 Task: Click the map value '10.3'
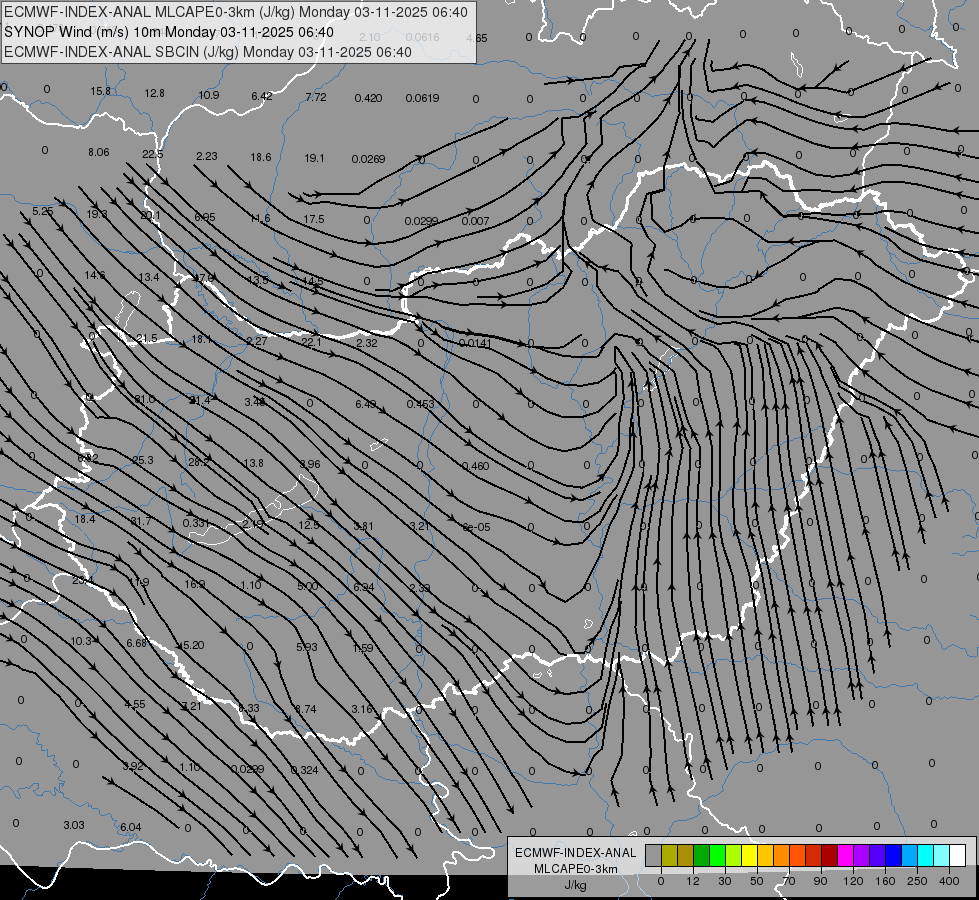[81, 641]
